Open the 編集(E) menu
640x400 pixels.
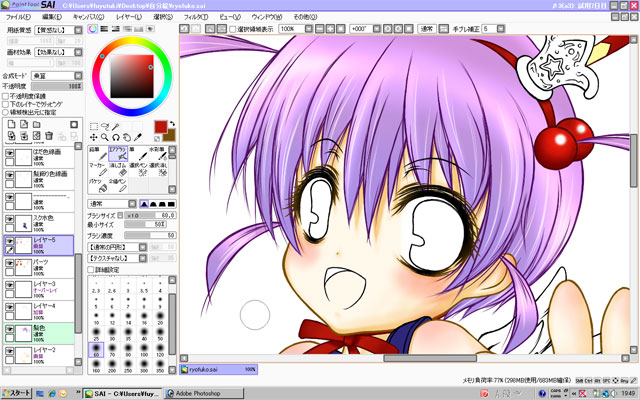[x=52, y=17]
